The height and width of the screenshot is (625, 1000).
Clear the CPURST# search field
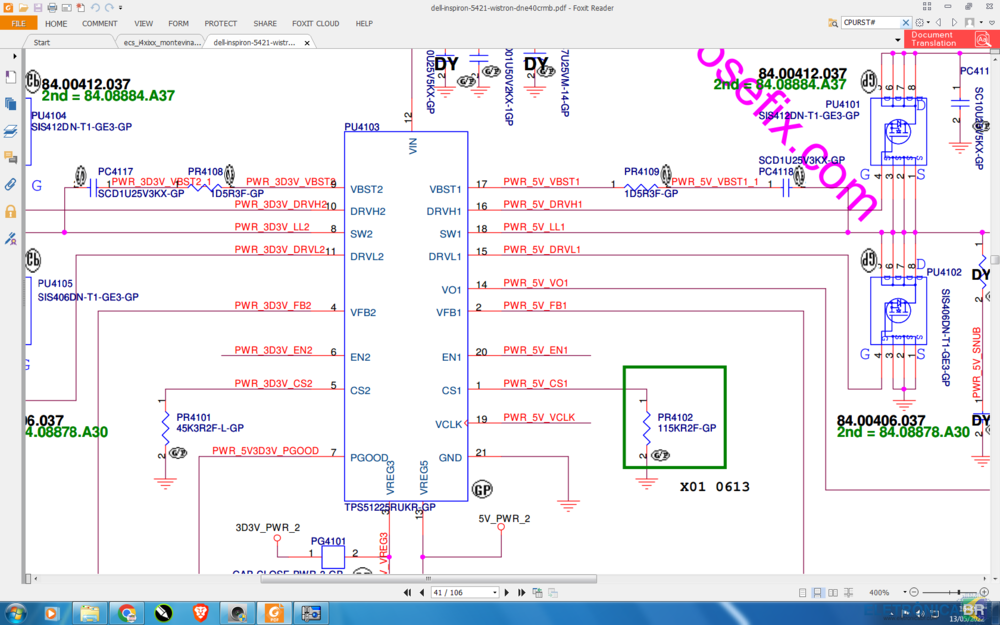[x=905, y=22]
